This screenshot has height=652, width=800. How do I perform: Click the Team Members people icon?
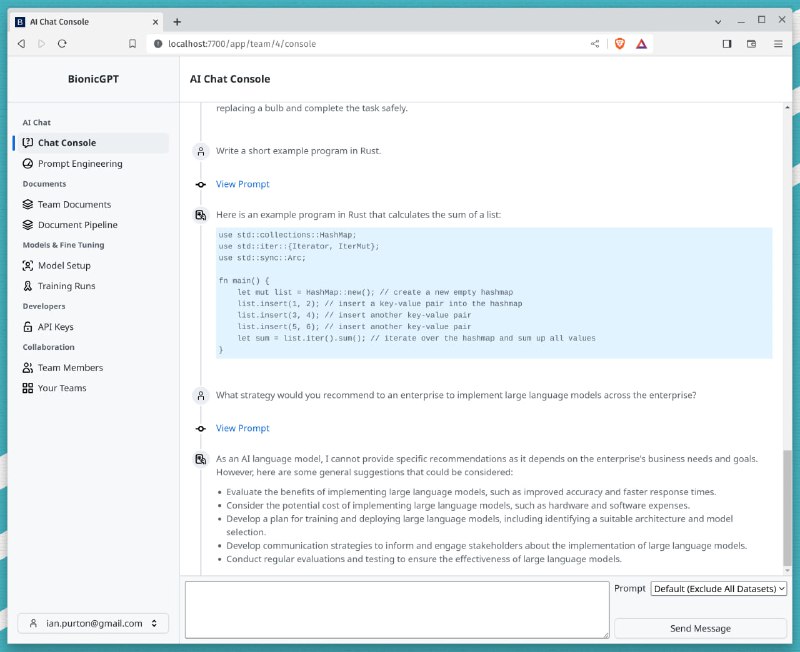pos(28,368)
